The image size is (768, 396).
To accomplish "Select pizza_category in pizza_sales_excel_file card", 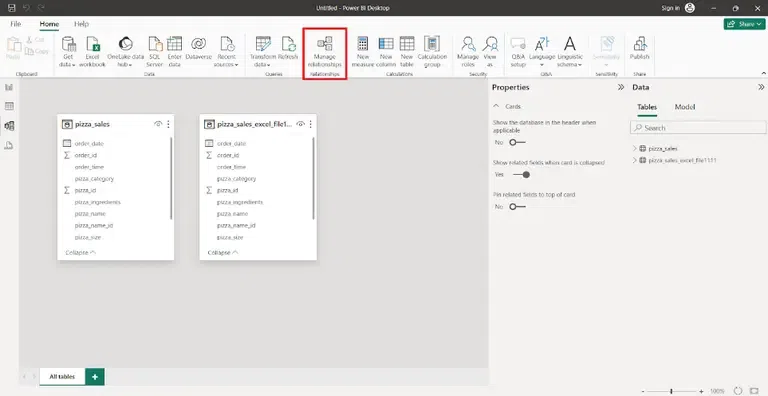I will tap(237, 179).
